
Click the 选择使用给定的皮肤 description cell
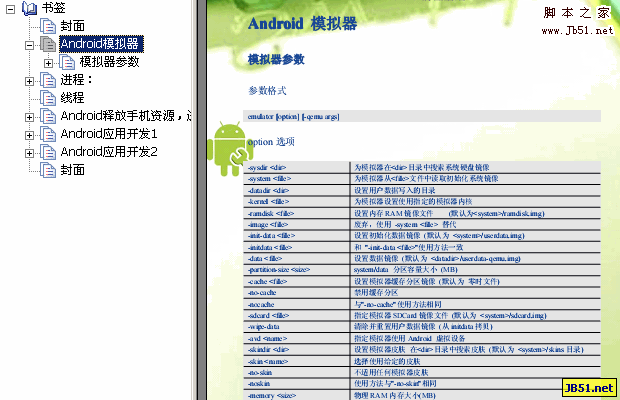point(476,361)
